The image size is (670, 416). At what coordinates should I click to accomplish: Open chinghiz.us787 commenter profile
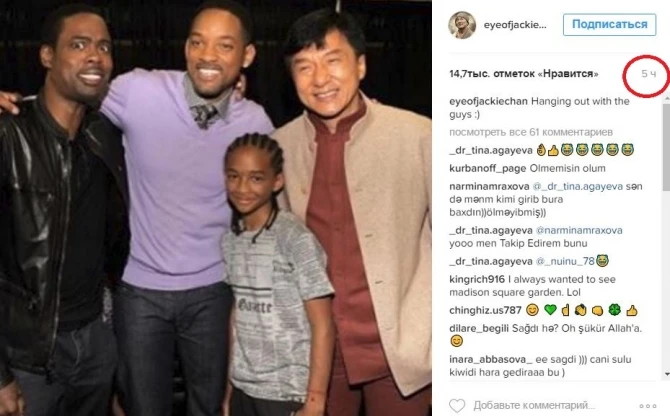click(x=485, y=310)
